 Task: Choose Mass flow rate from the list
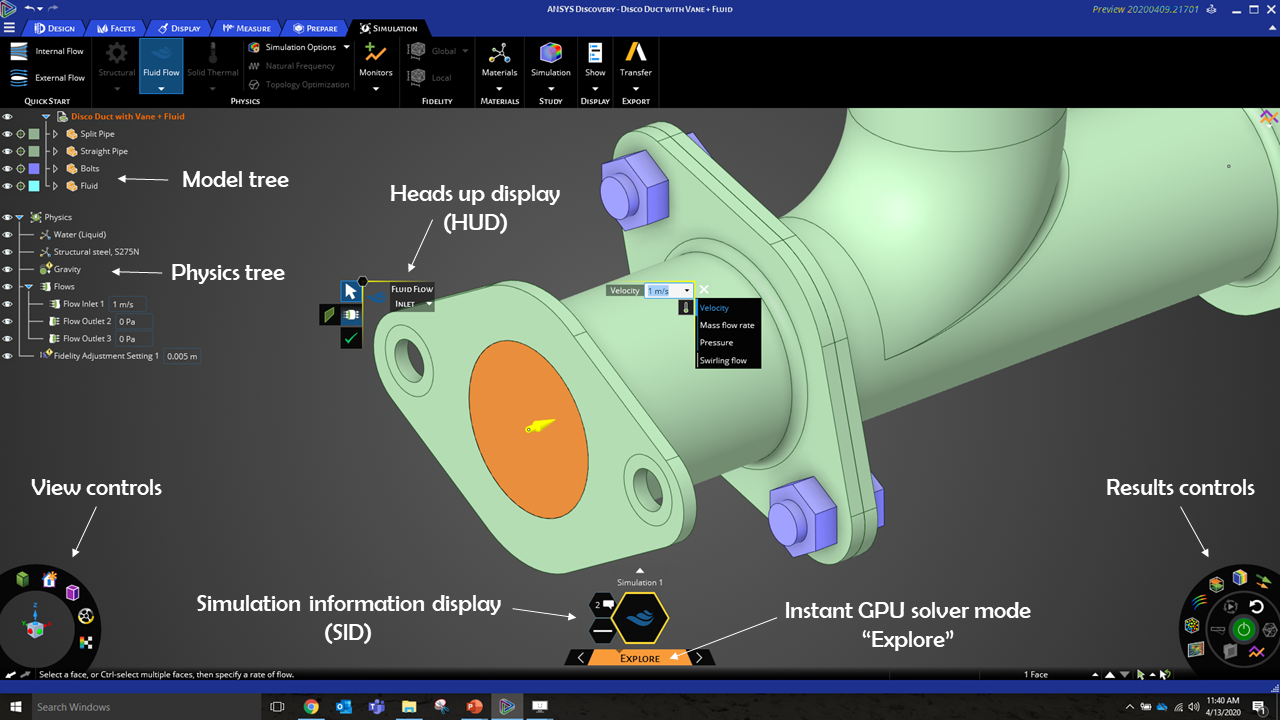(x=727, y=325)
